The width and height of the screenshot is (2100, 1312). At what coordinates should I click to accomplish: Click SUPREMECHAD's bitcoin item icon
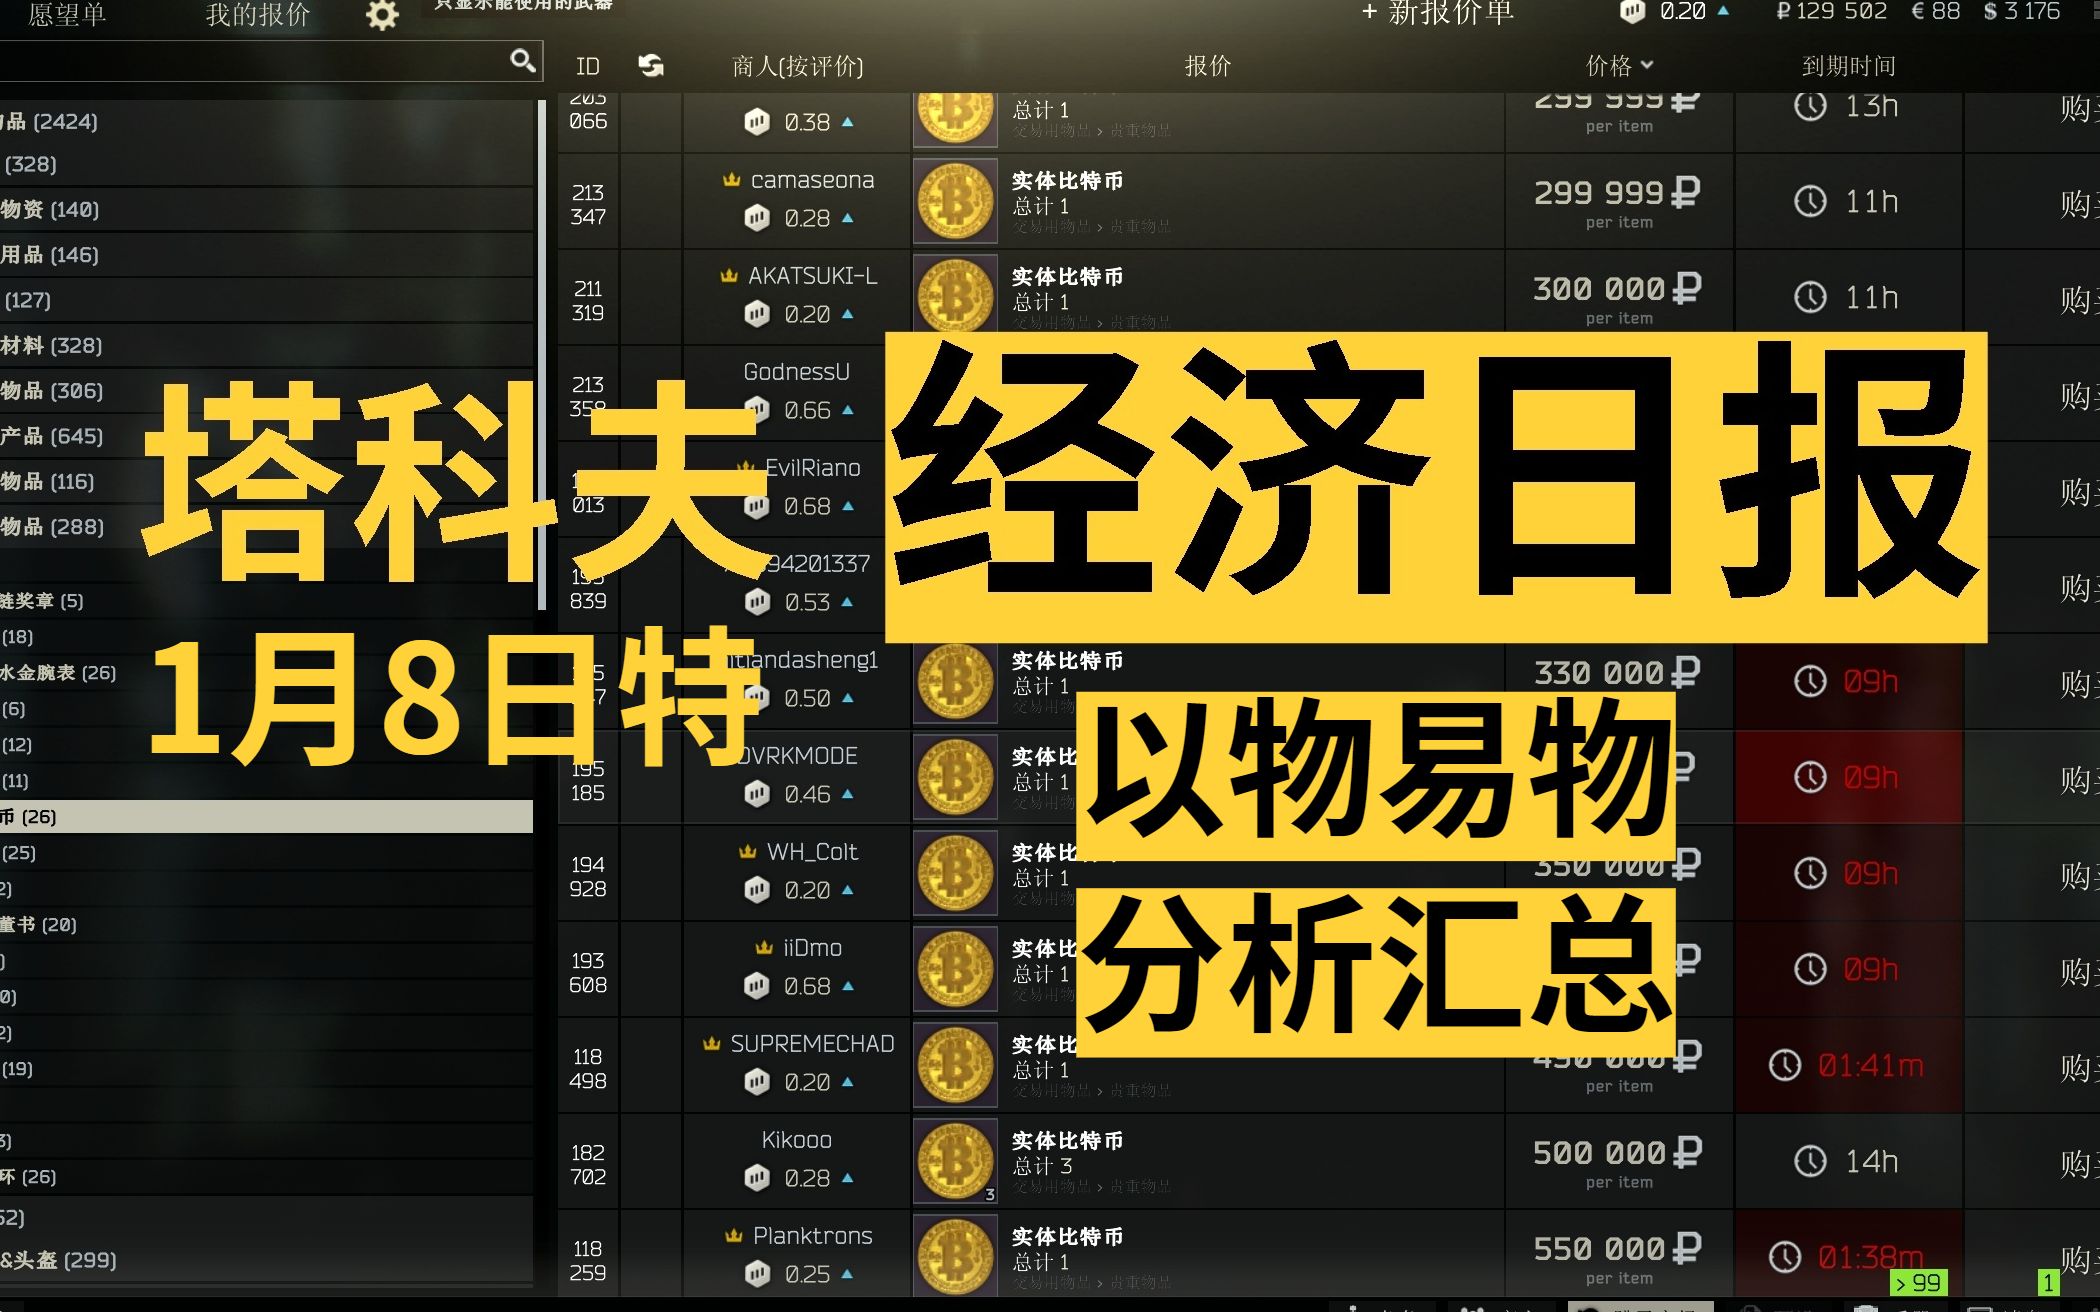point(955,1065)
